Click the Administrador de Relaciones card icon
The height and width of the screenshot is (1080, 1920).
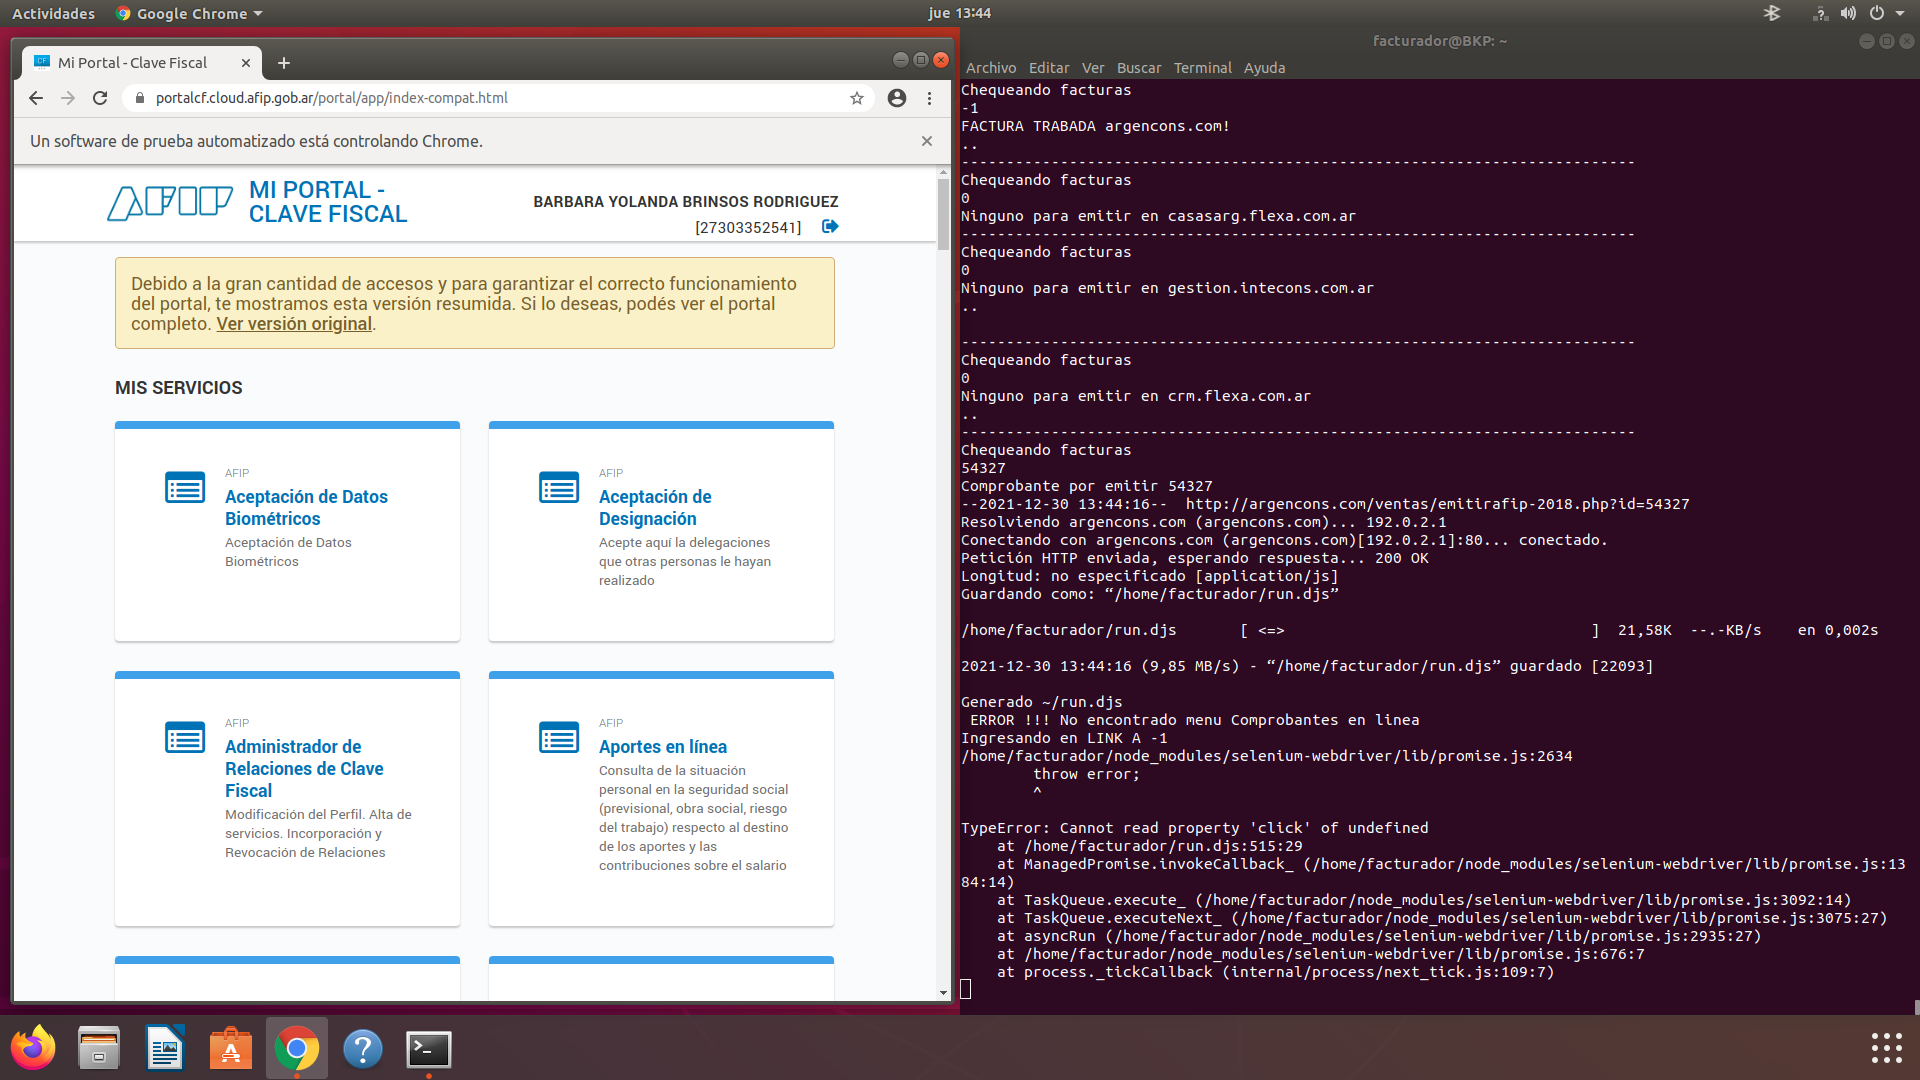click(185, 738)
